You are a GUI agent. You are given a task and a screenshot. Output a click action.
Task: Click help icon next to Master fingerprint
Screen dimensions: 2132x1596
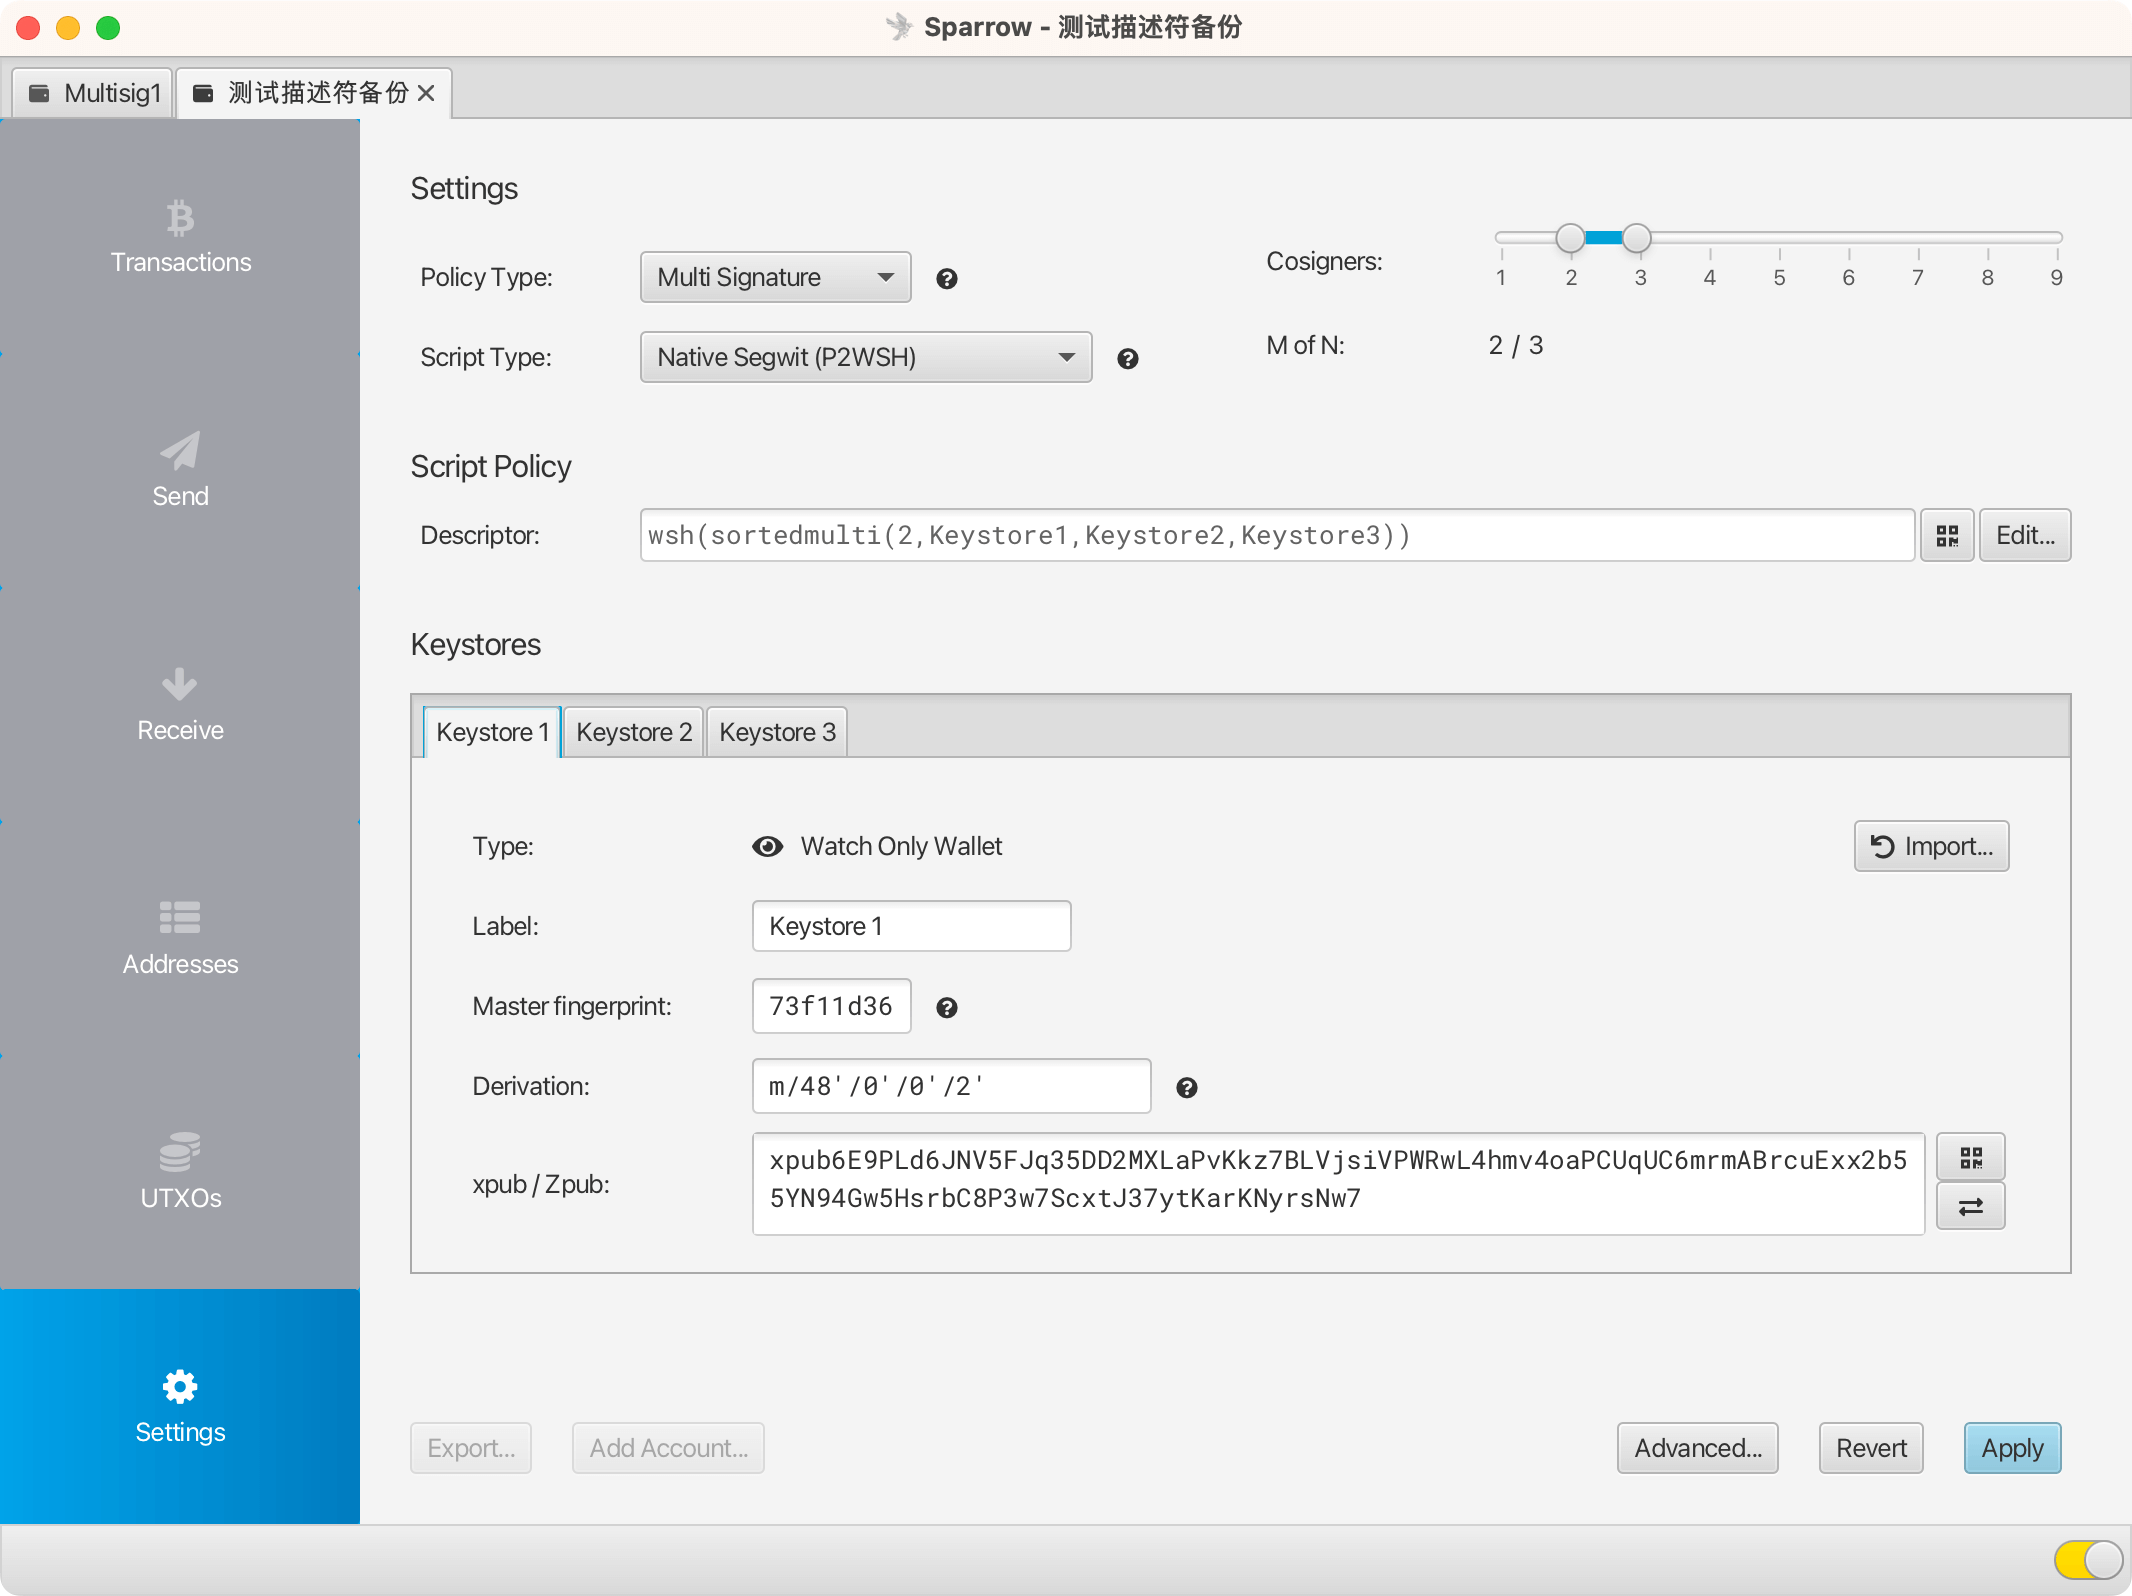point(946,1008)
